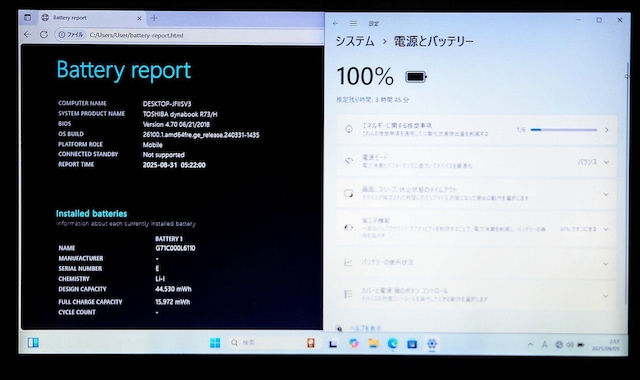Open Microsoft Edge from the taskbar
This screenshot has width=640, height=380.
point(393,344)
